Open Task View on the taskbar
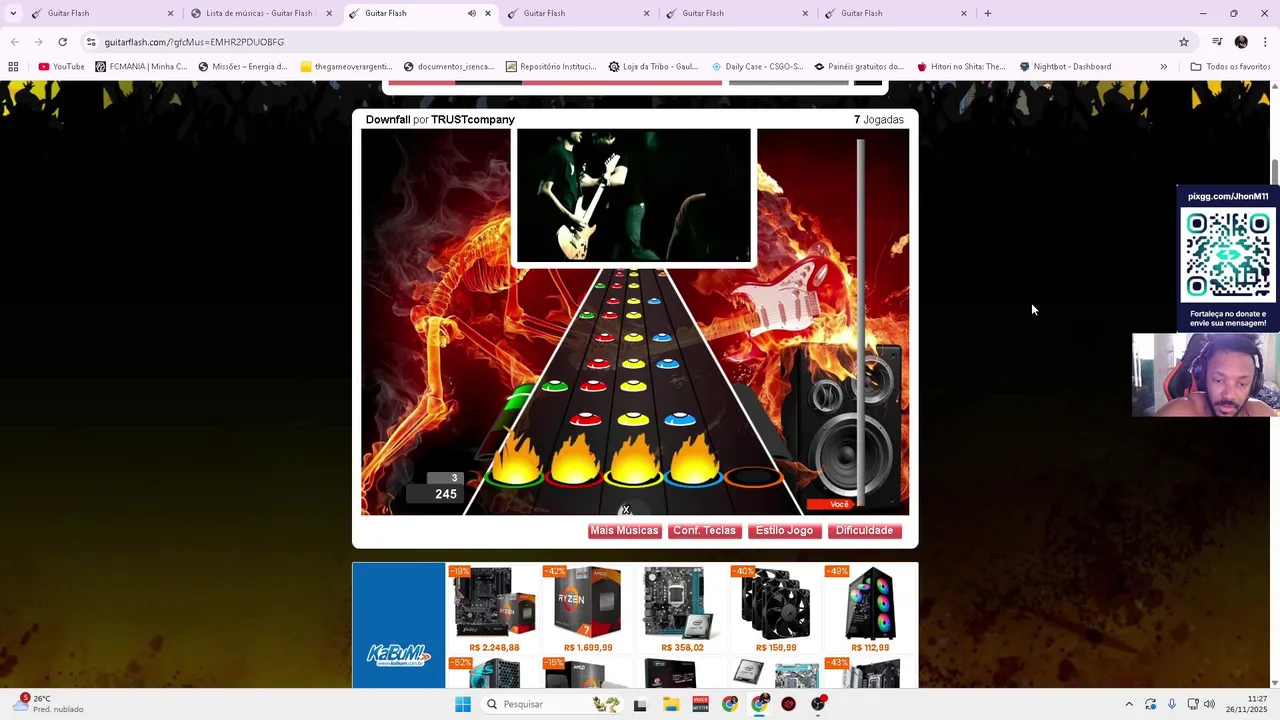 [640, 704]
